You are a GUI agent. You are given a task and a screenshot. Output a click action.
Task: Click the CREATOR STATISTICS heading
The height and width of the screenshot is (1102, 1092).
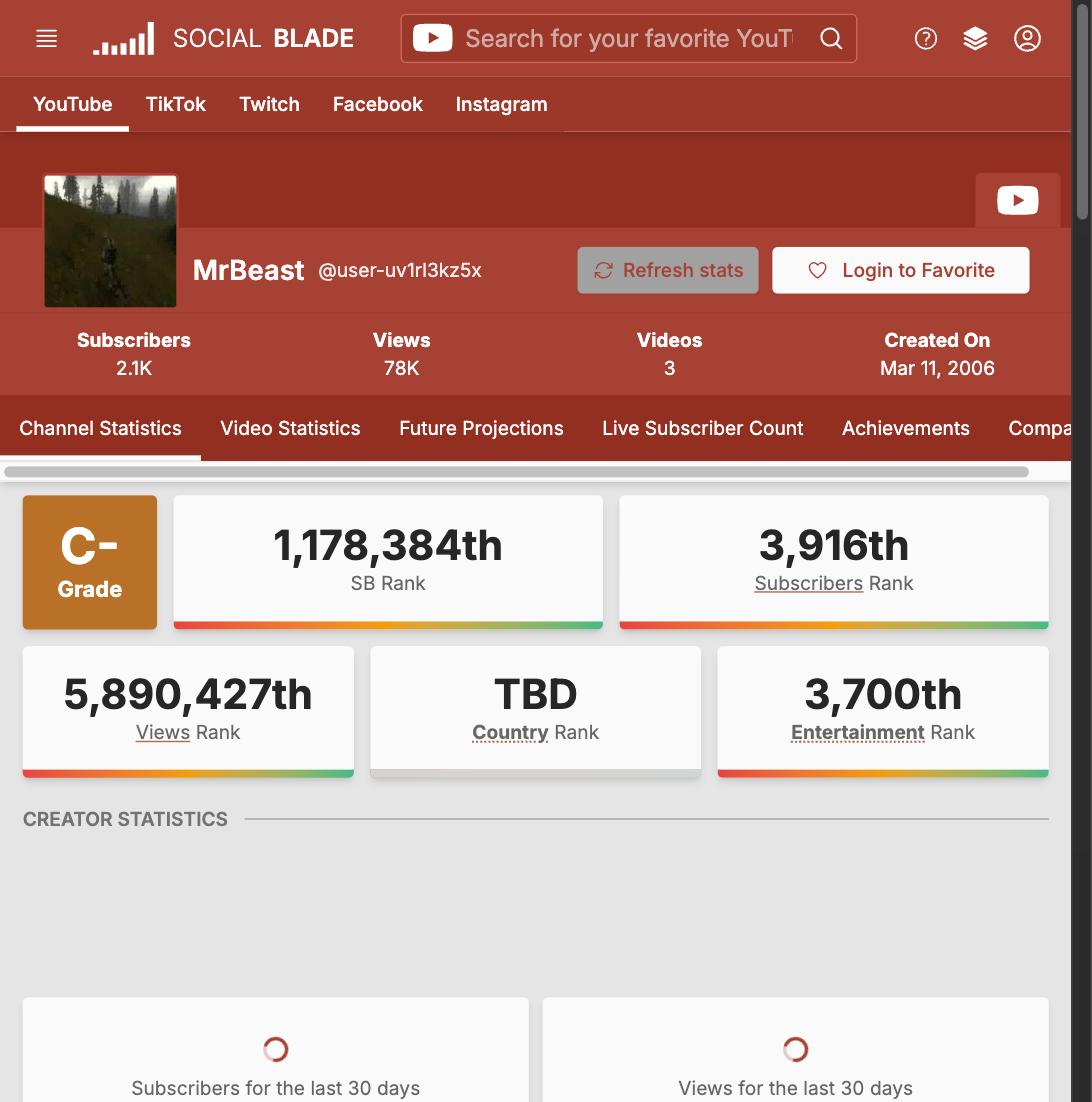pos(125,819)
